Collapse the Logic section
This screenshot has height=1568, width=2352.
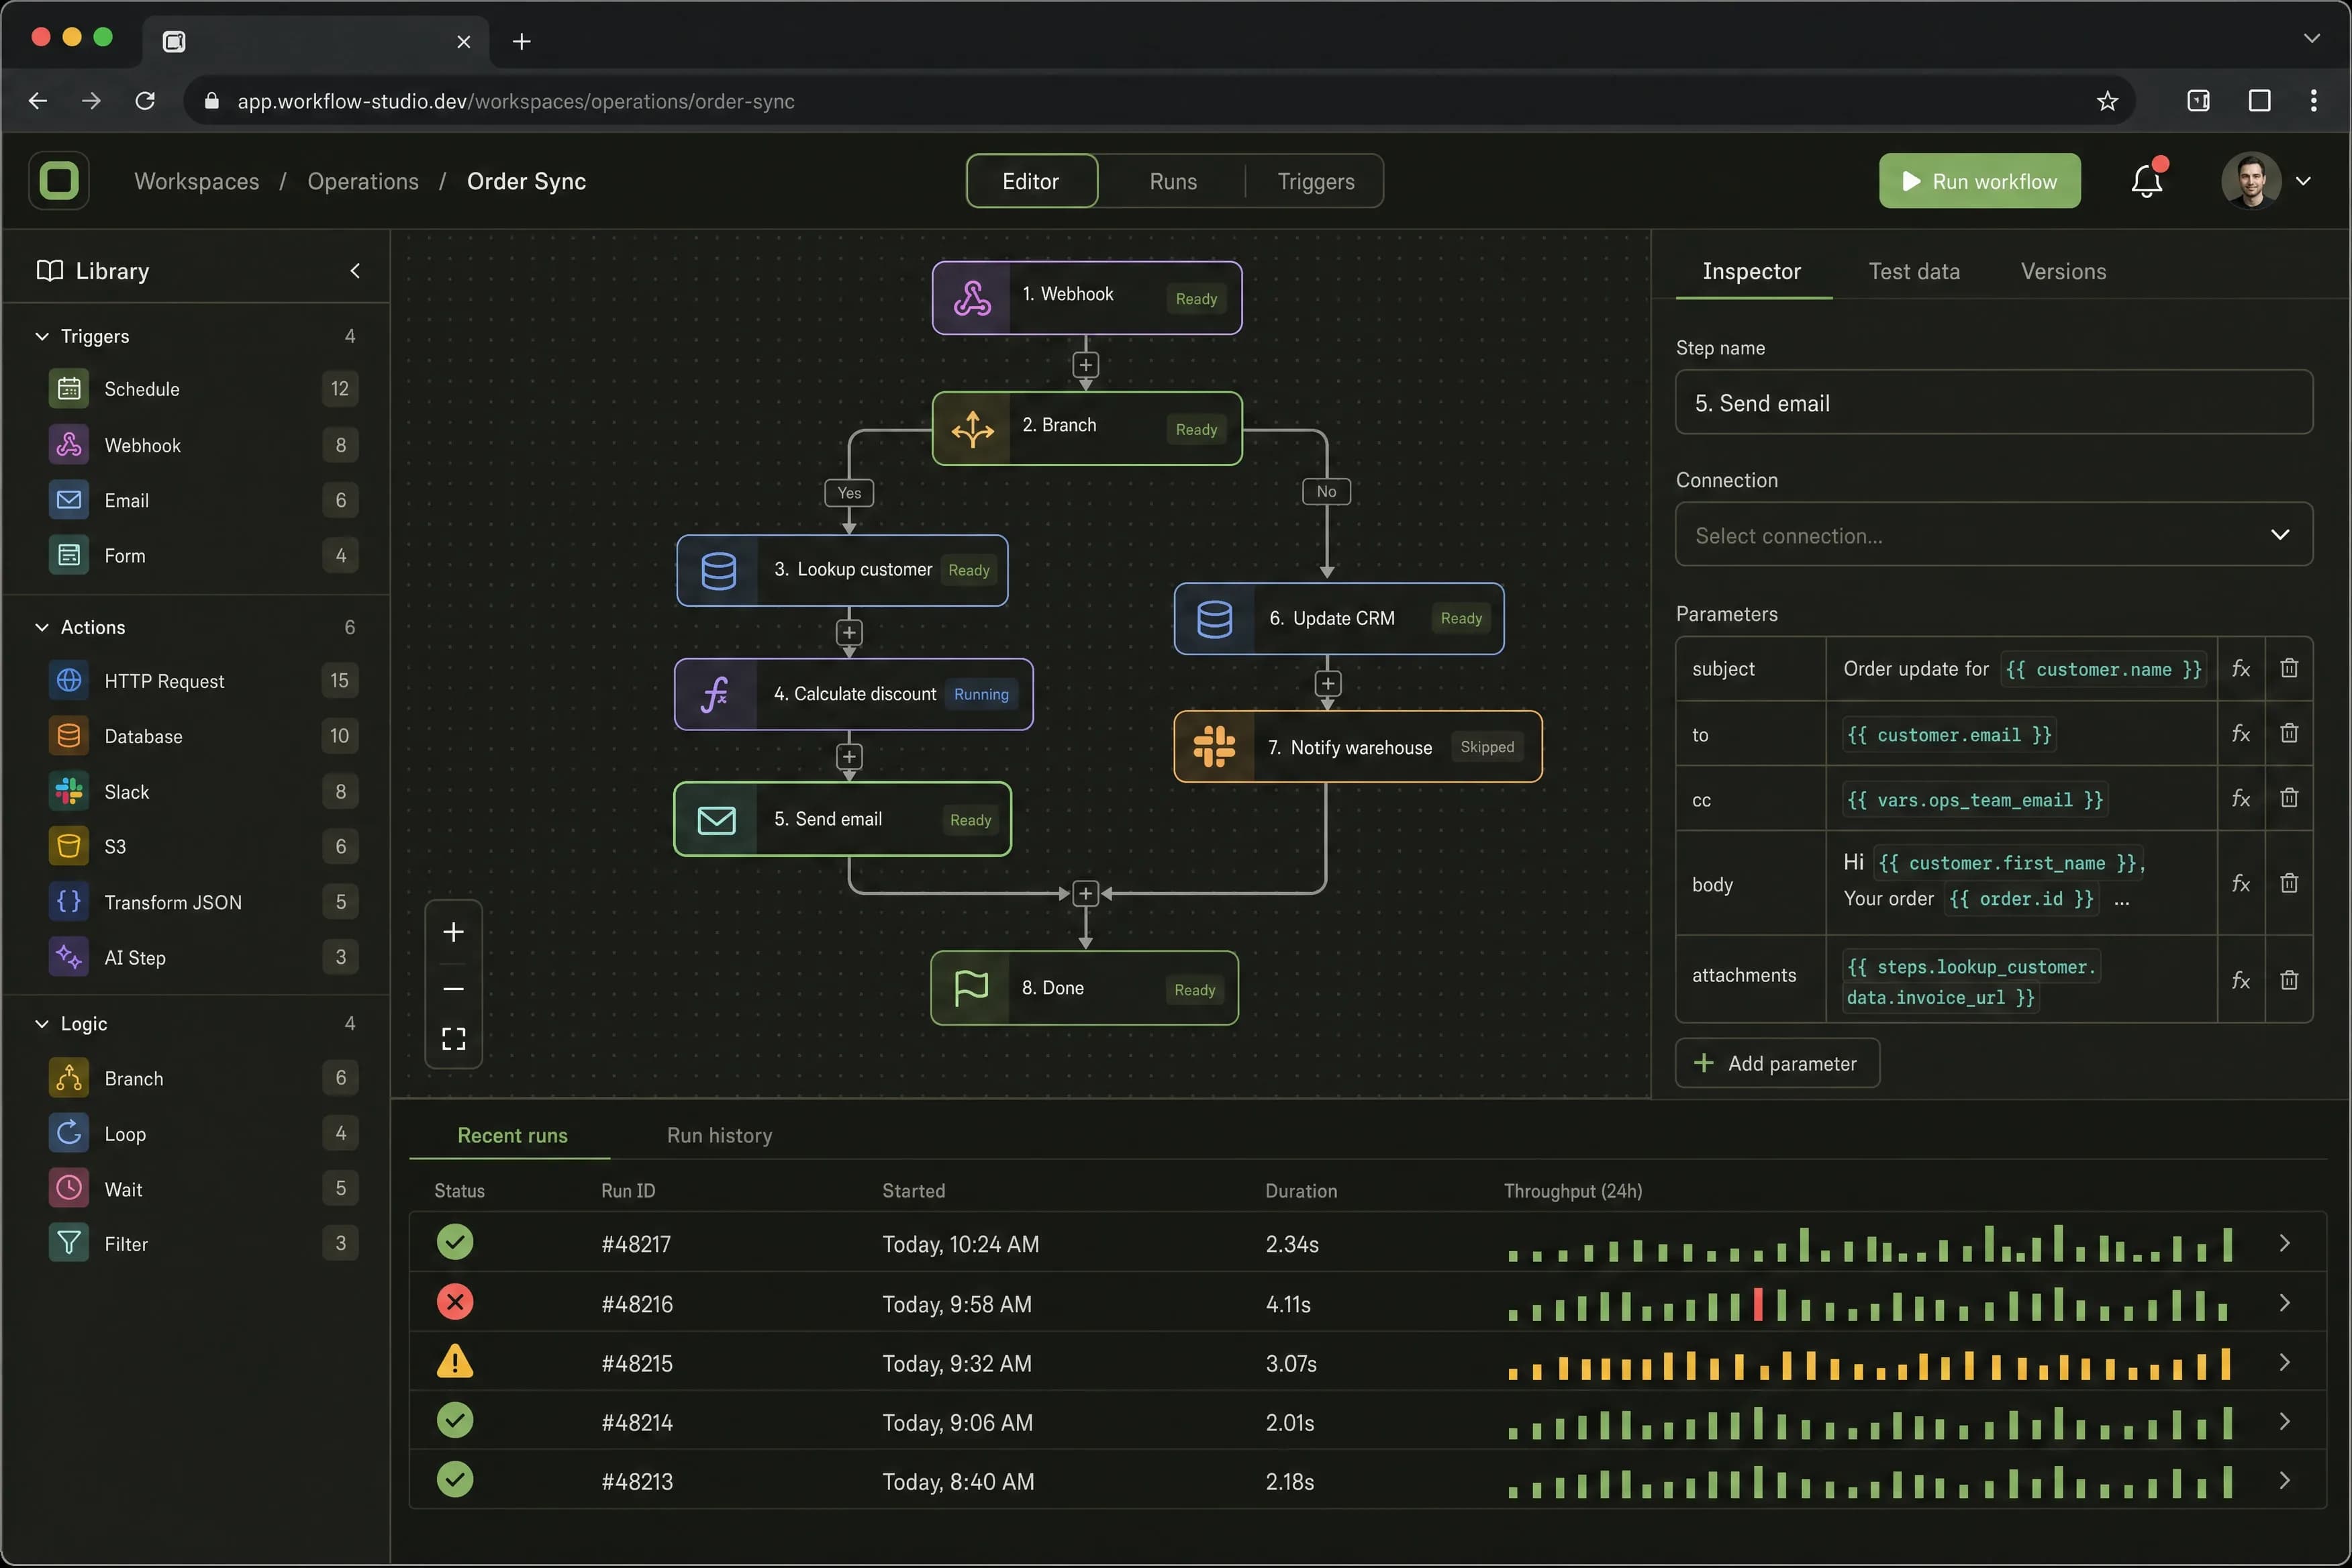[x=42, y=1023]
